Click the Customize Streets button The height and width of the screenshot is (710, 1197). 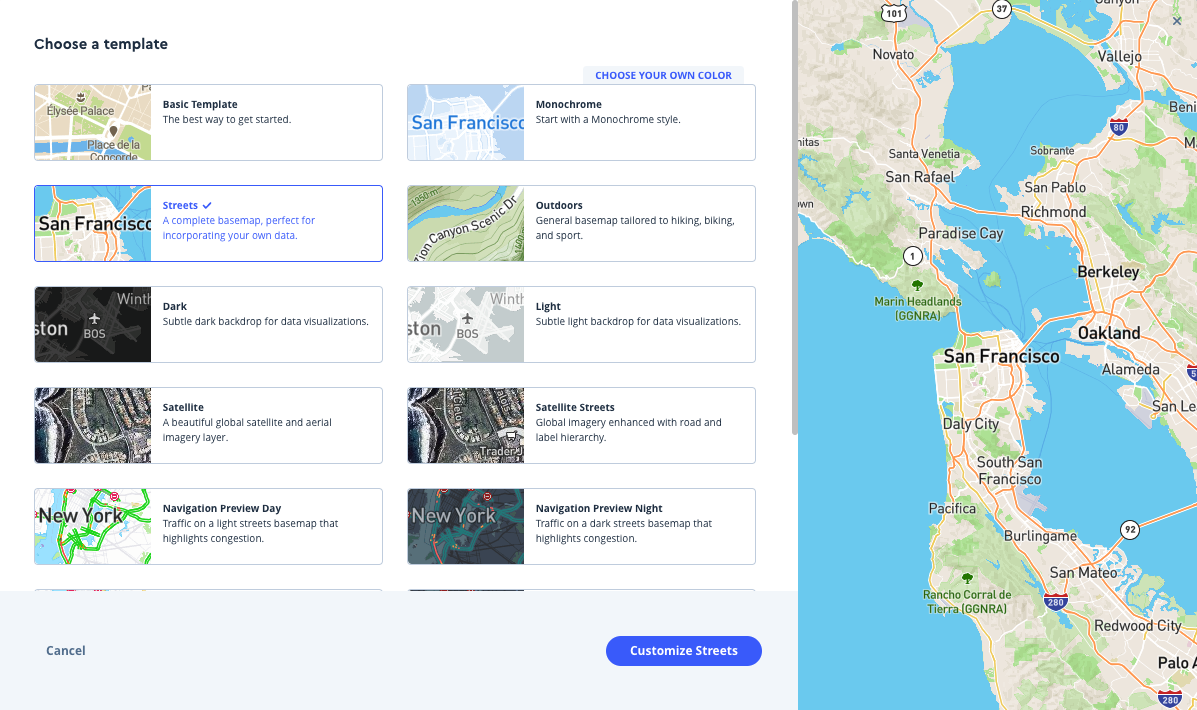[x=683, y=650]
